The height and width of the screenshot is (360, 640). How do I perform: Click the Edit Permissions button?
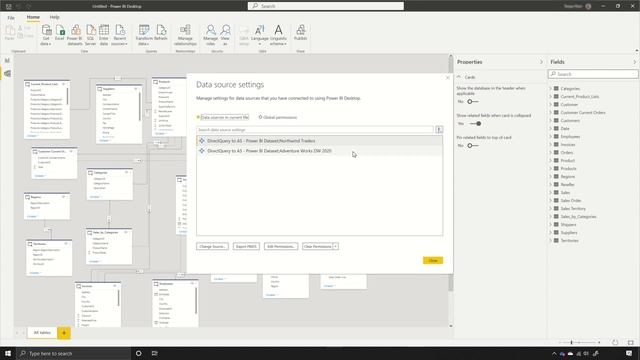281,247
